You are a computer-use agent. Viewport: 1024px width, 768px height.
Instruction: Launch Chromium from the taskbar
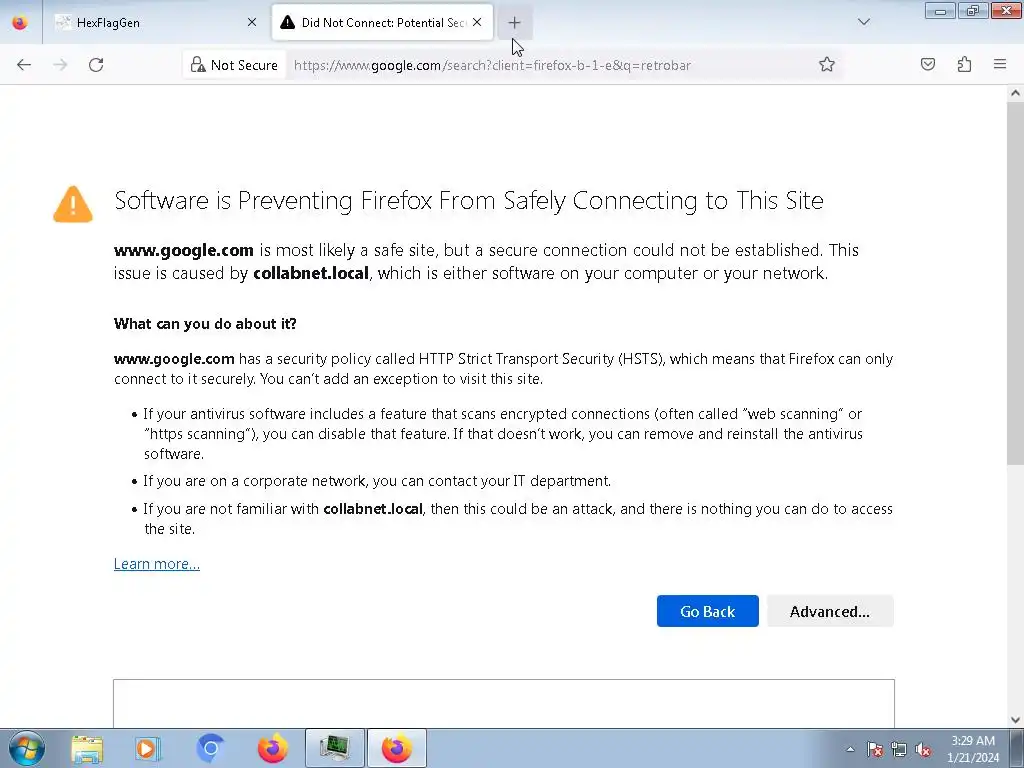pos(210,748)
